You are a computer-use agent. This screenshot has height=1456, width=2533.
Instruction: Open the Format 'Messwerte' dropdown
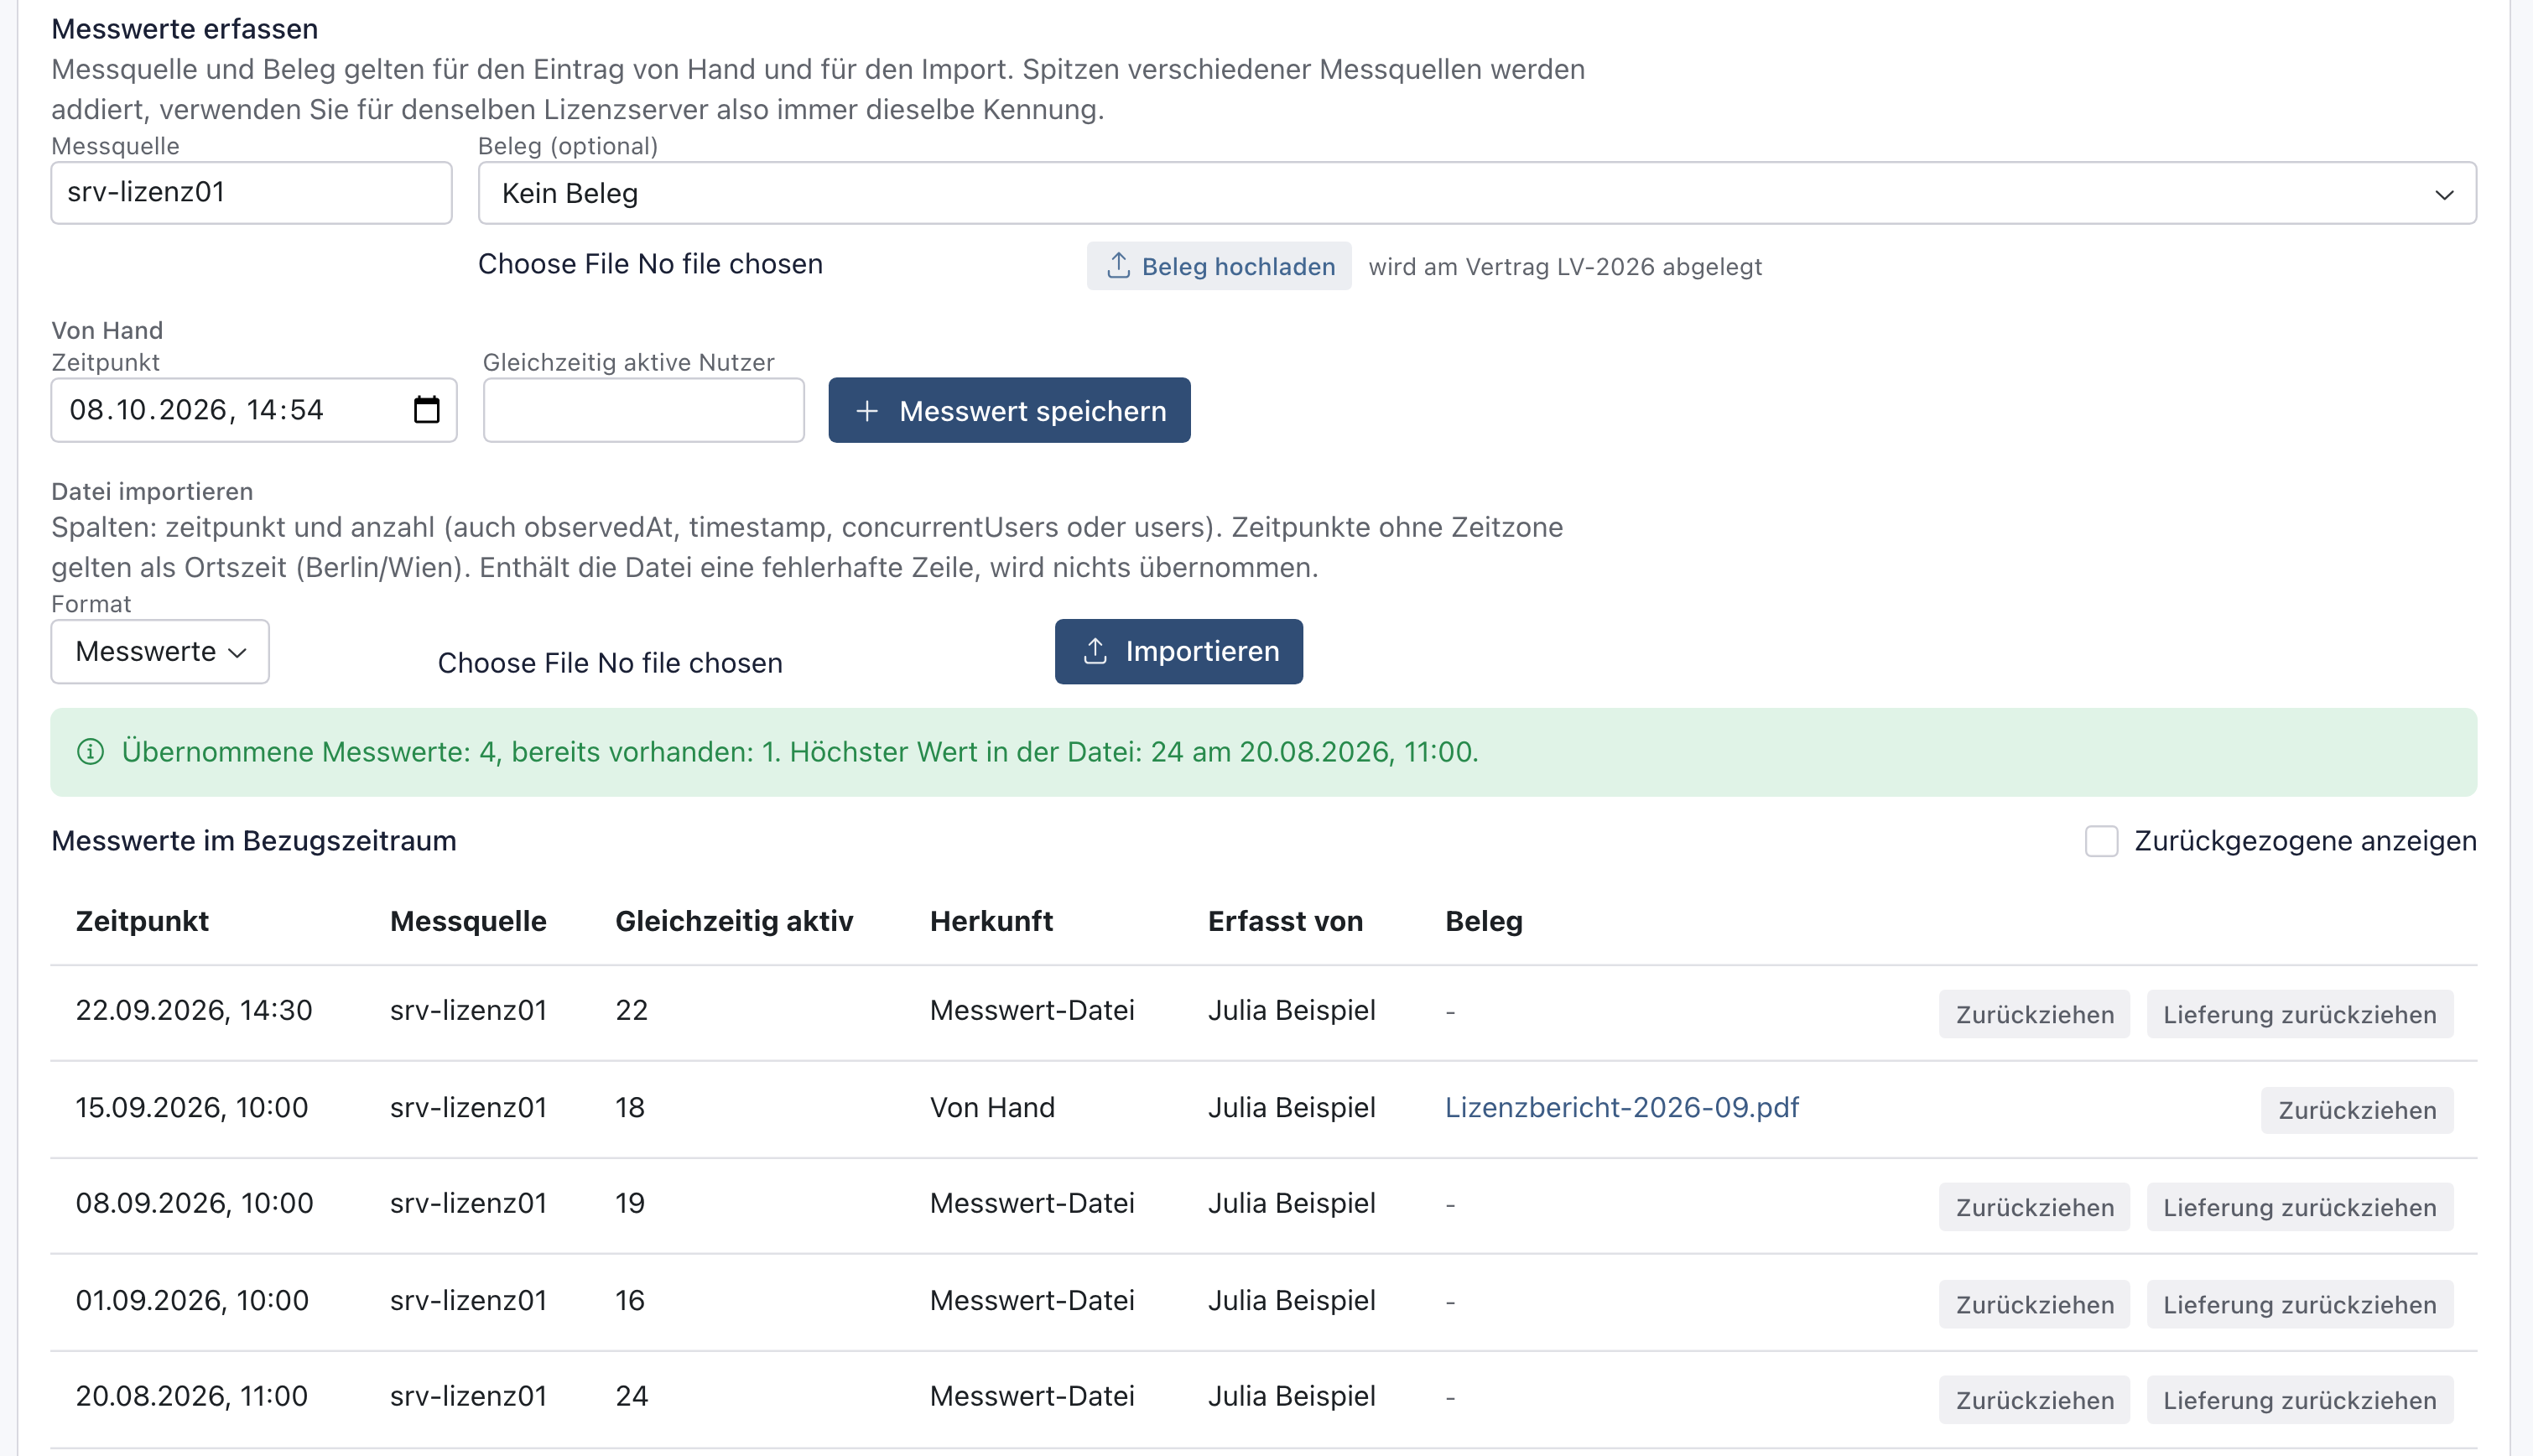click(x=160, y=652)
